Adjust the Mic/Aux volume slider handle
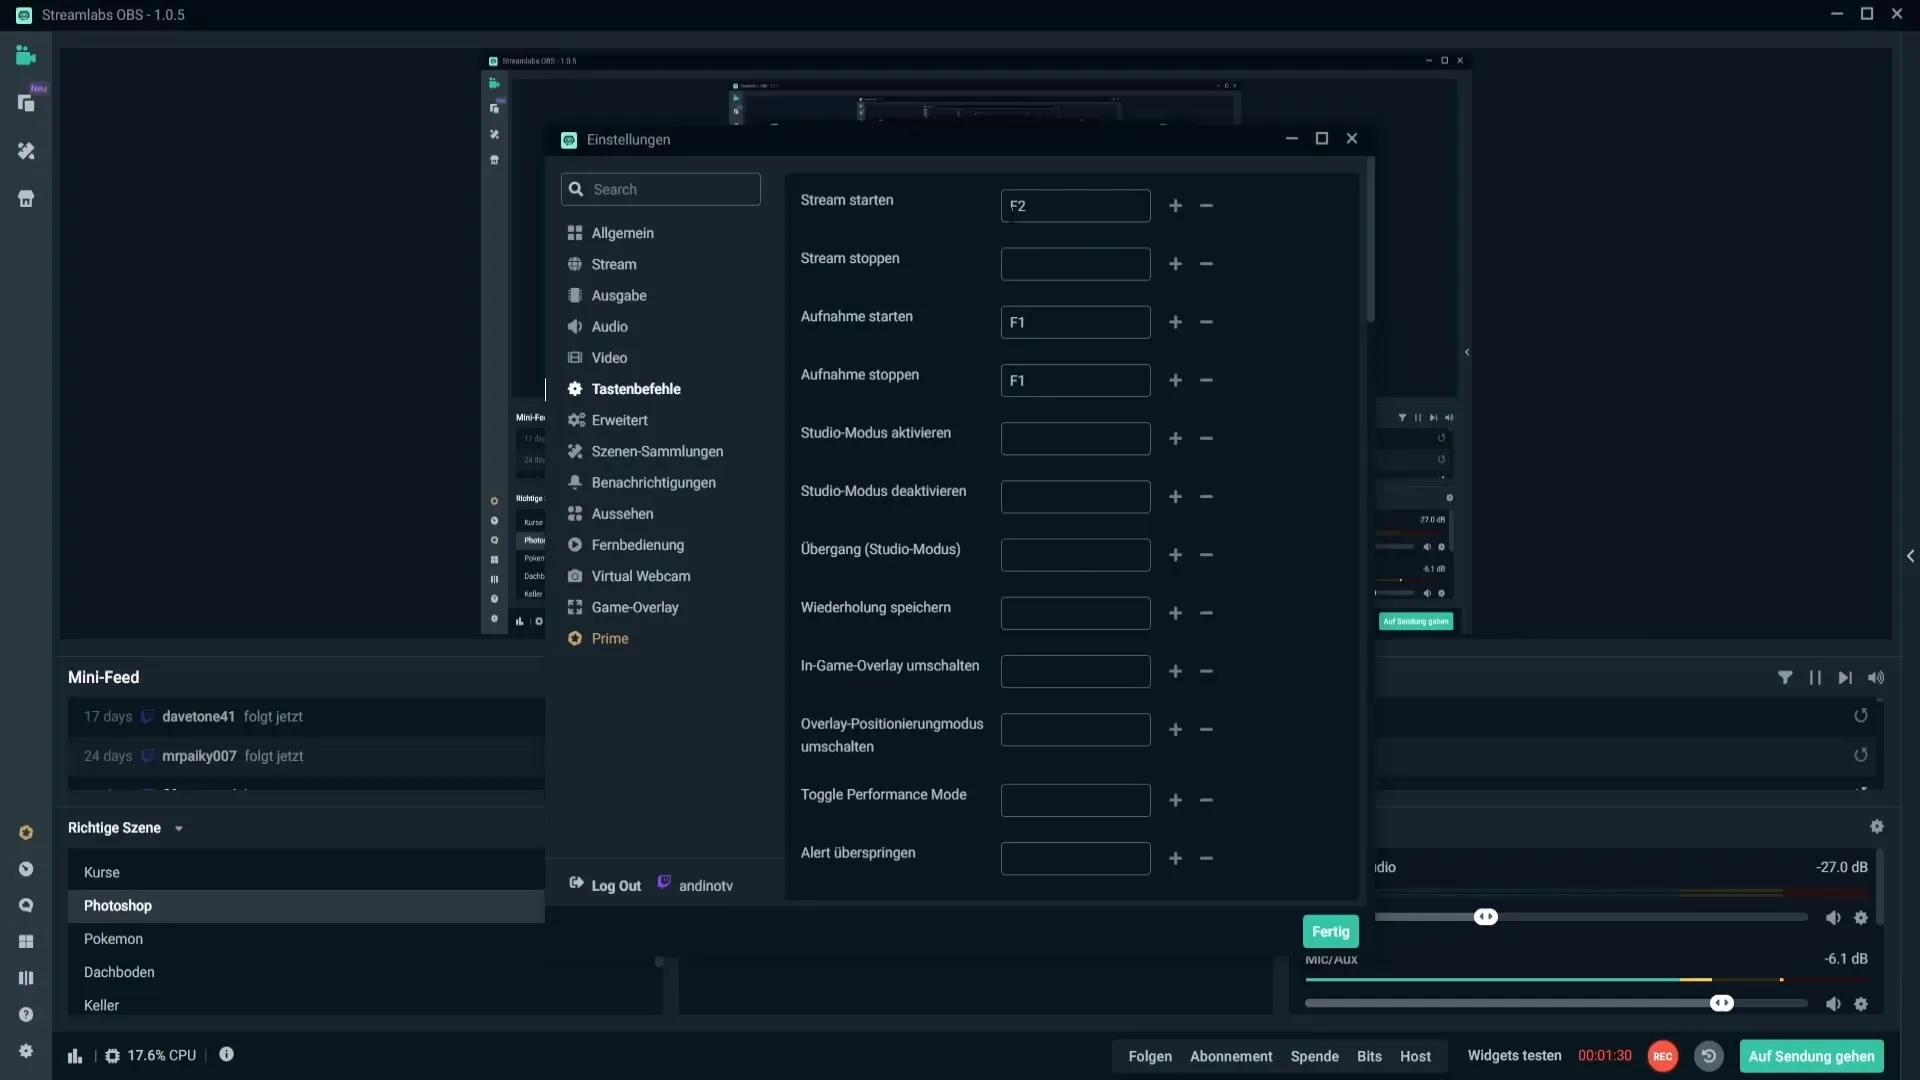1920x1080 pixels. [1721, 1004]
